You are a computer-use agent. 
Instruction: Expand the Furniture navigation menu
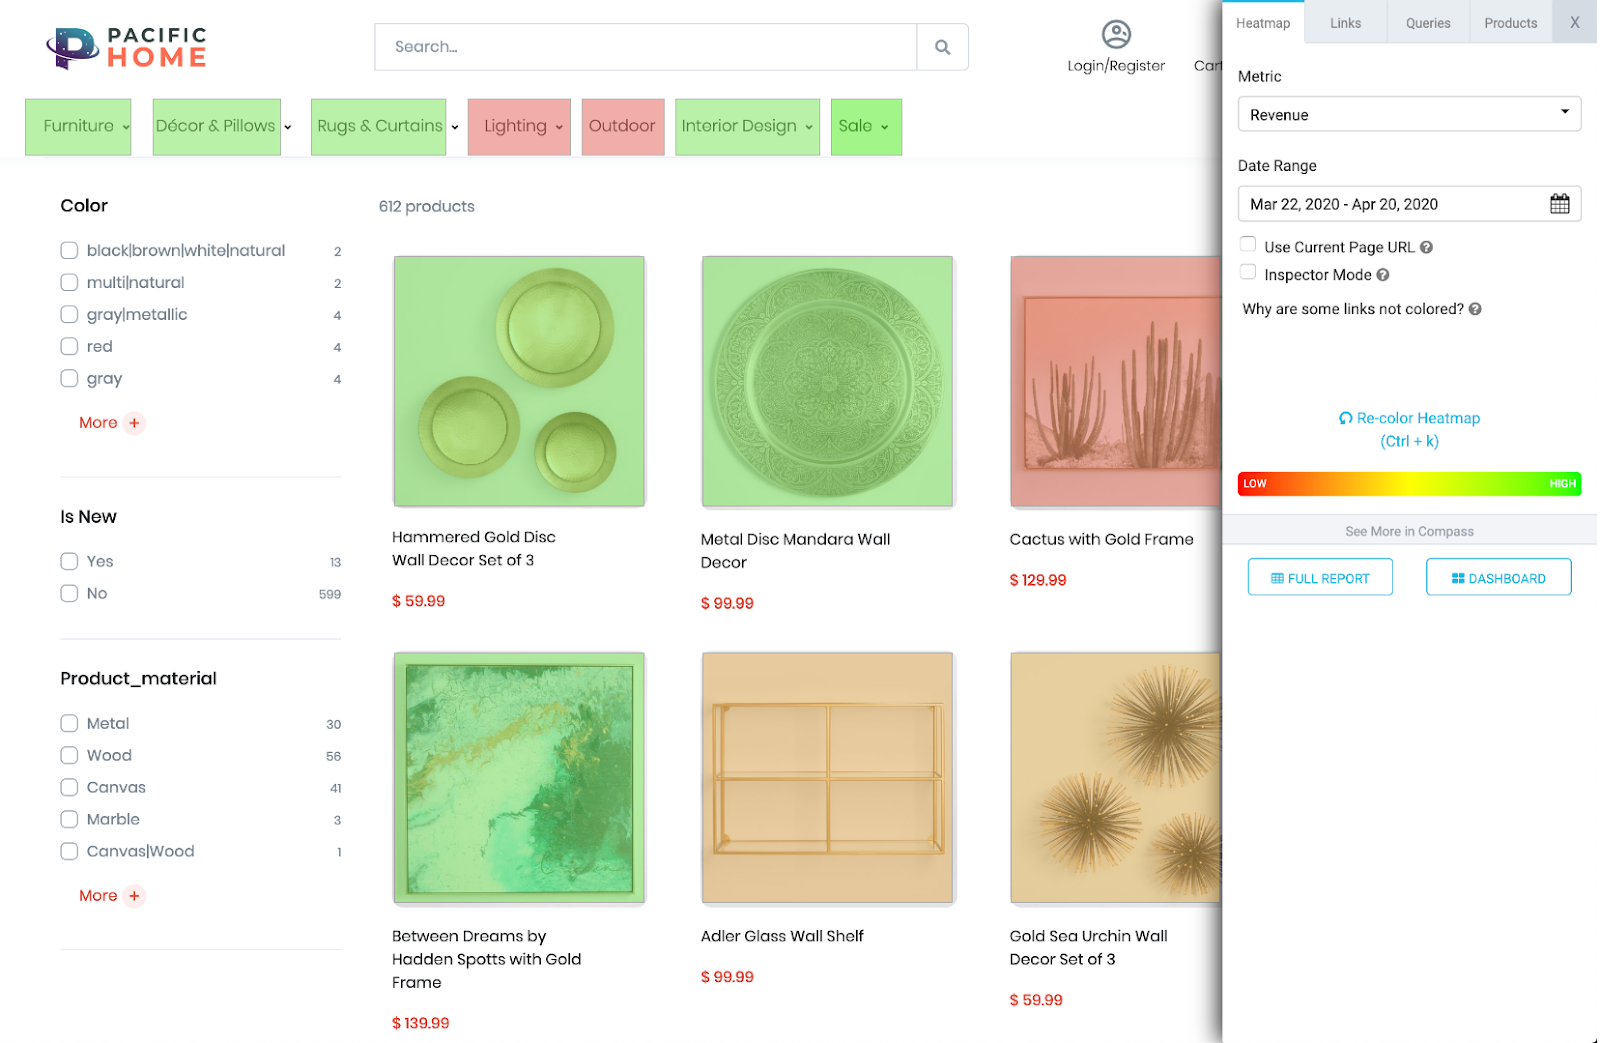[x=78, y=126]
